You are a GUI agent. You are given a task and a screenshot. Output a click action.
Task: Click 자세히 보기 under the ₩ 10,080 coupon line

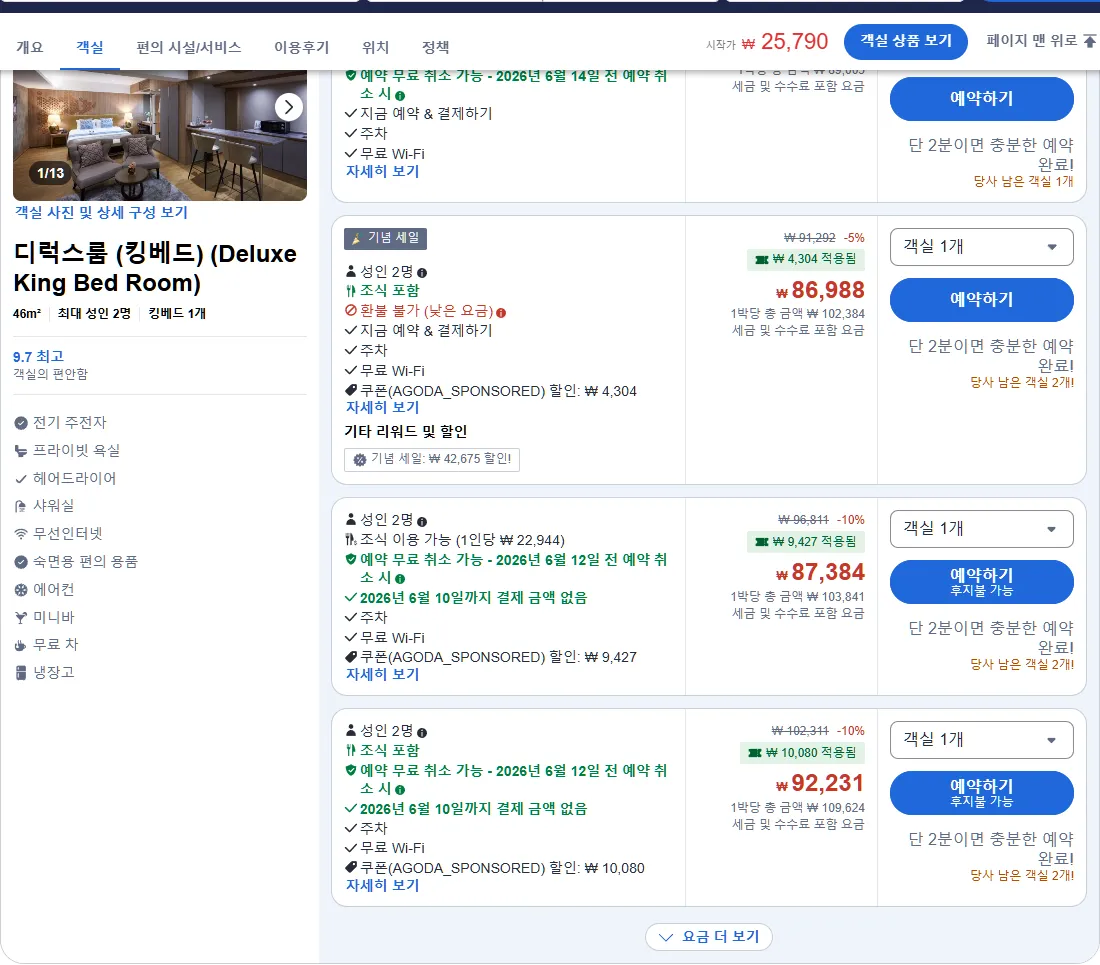pos(382,886)
